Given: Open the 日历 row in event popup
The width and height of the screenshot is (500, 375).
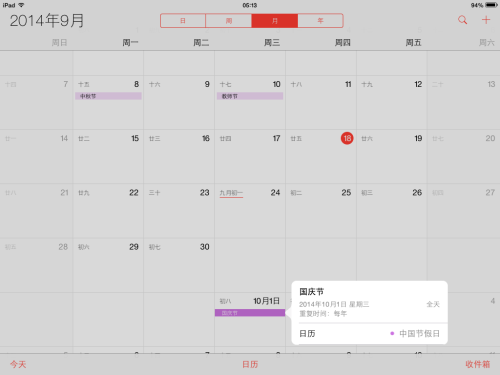Looking at the screenshot, I should click(x=370, y=334).
